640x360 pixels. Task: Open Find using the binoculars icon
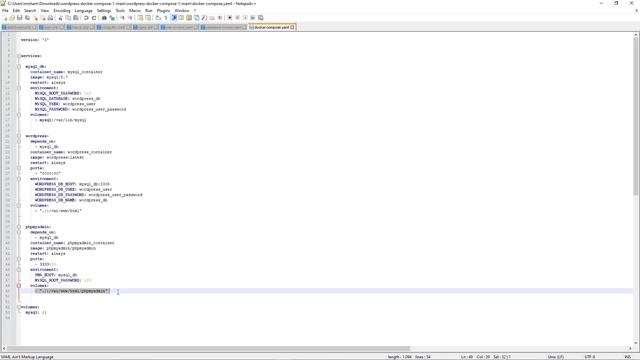click(104, 18)
